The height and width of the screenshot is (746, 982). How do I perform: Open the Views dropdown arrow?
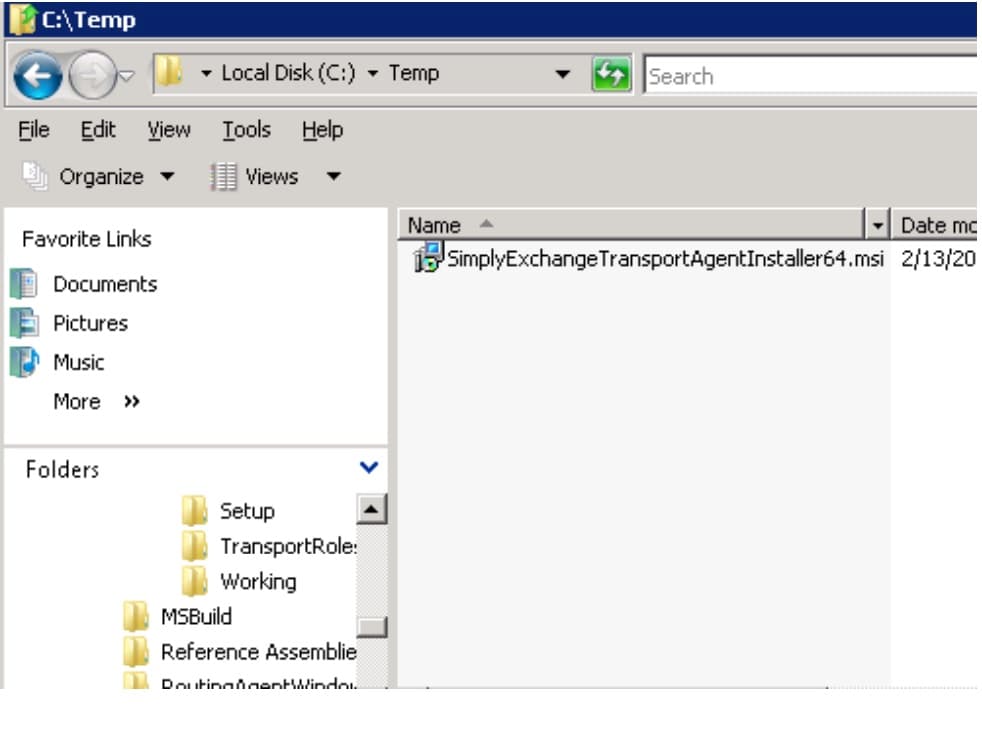[x=334, y=177]
